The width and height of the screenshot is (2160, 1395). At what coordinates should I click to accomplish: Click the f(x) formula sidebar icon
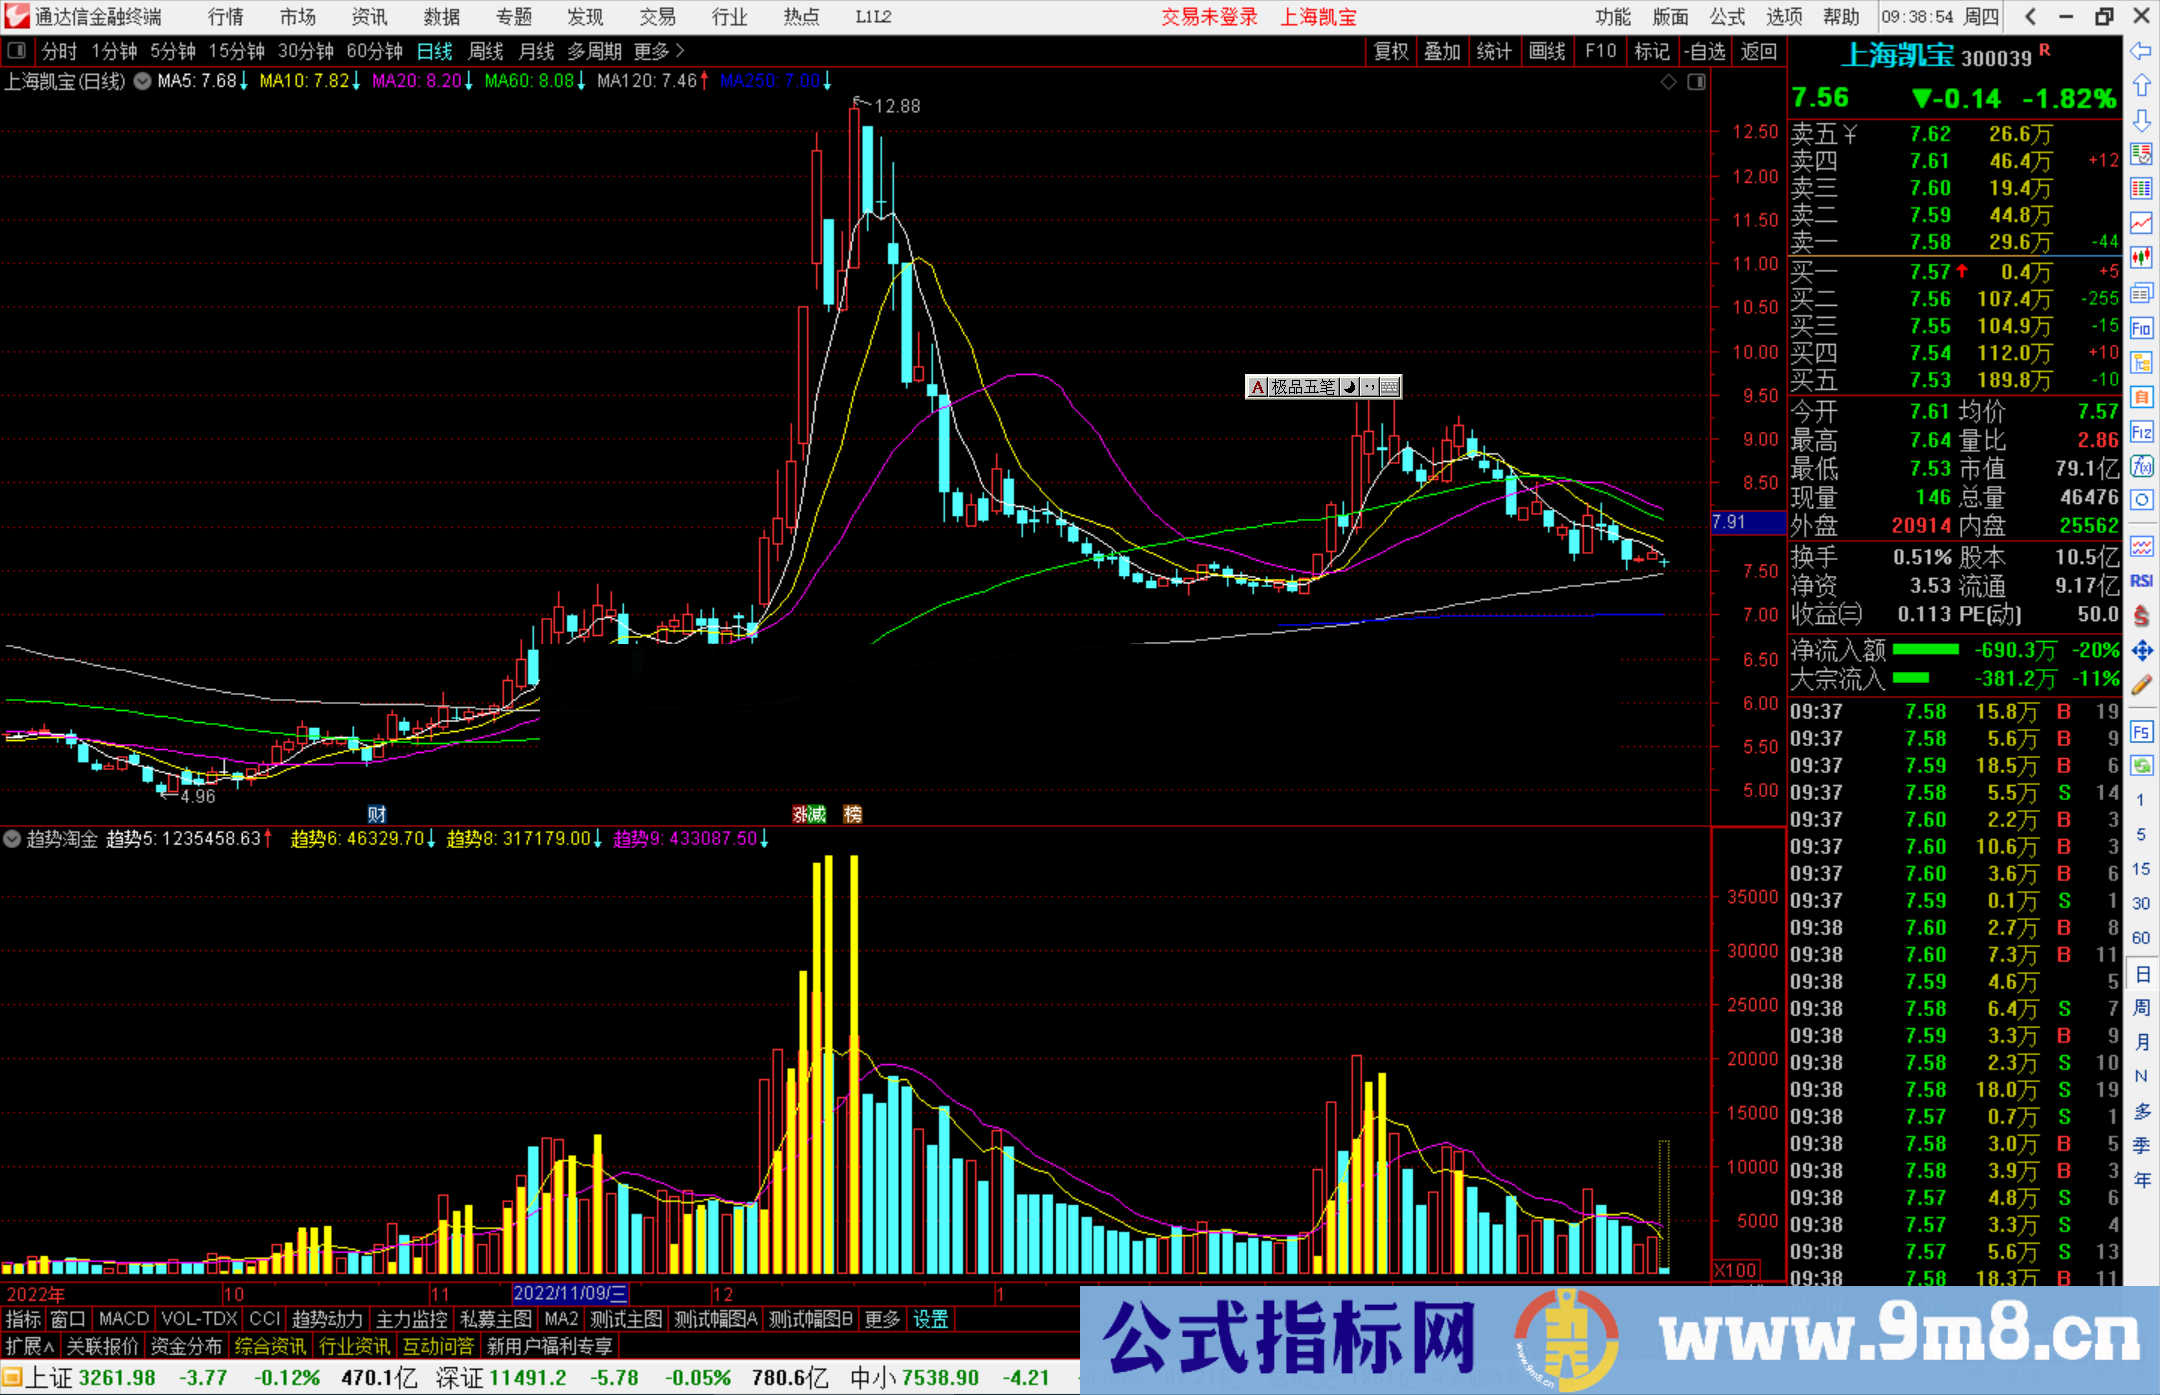tap(2141, 466)
